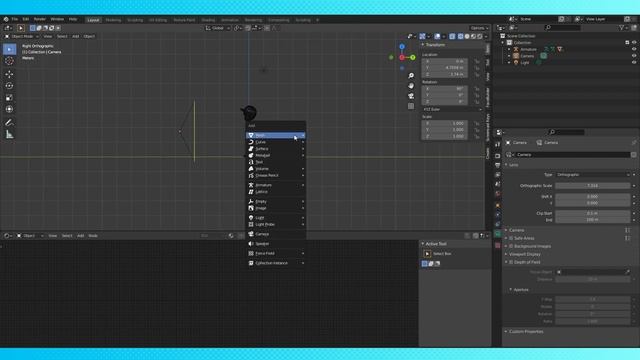This screenshot has width=640, height=360.
Task: Click the Armature object icon in outliner
Action: pos(516,49)
